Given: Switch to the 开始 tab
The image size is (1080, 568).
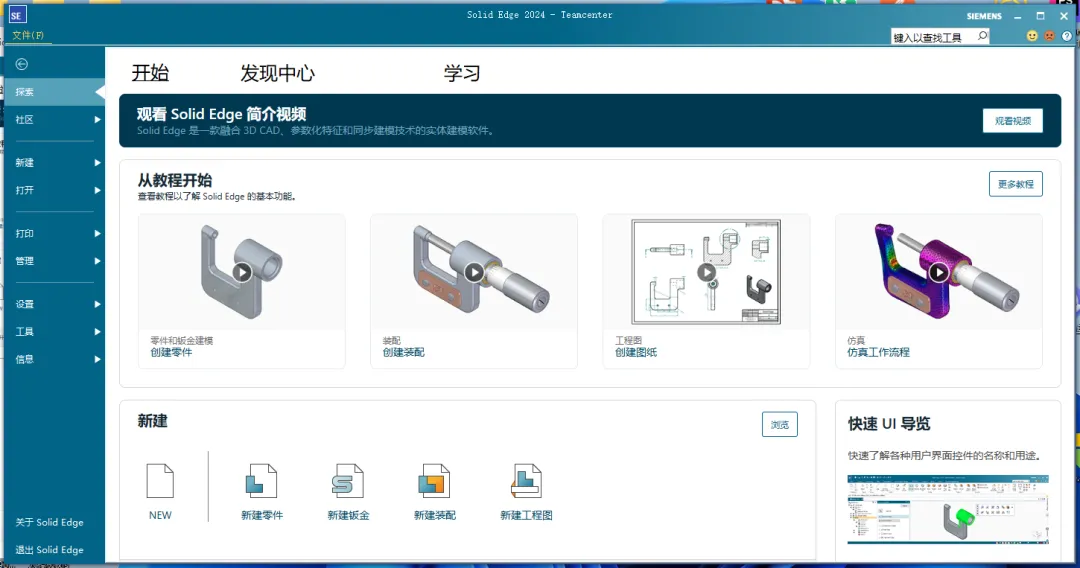Looking at the screenshot, I should pyautogui.click(x=150, y=73).
